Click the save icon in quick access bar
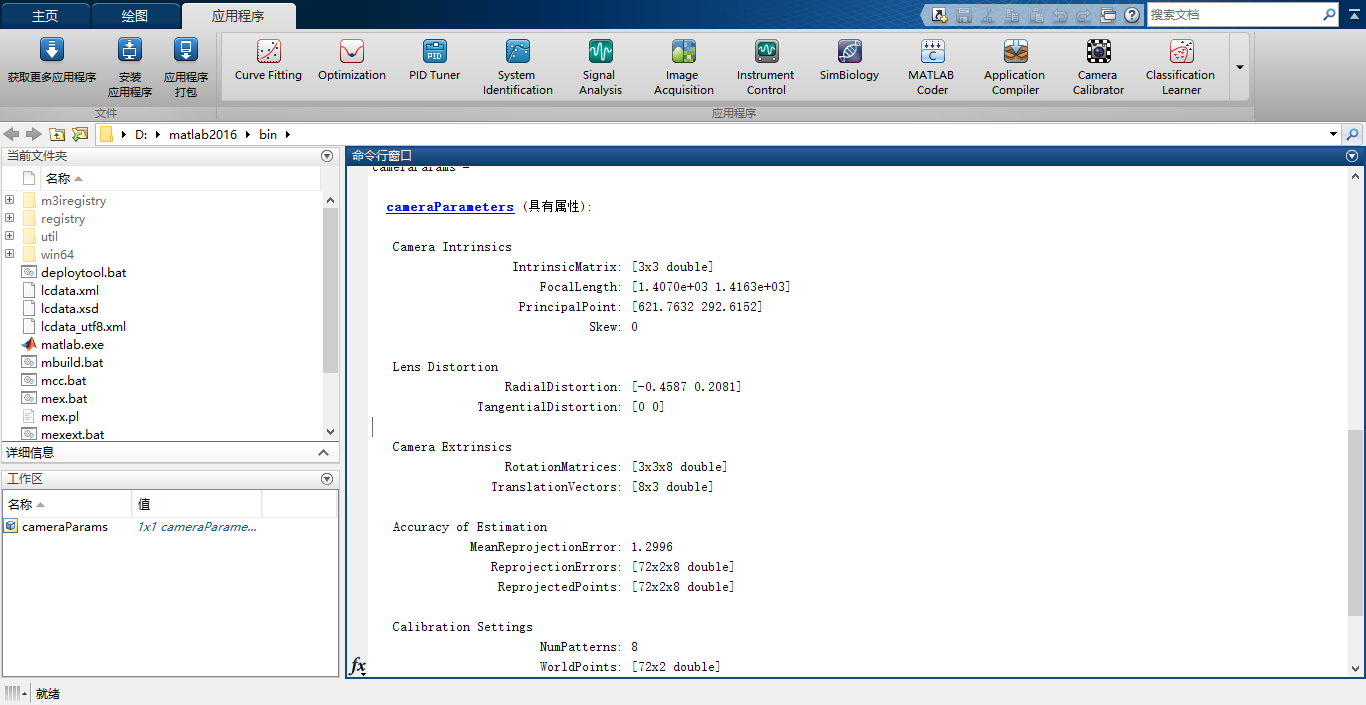This screenshot has height=705, width=1366. coord(964,15)
